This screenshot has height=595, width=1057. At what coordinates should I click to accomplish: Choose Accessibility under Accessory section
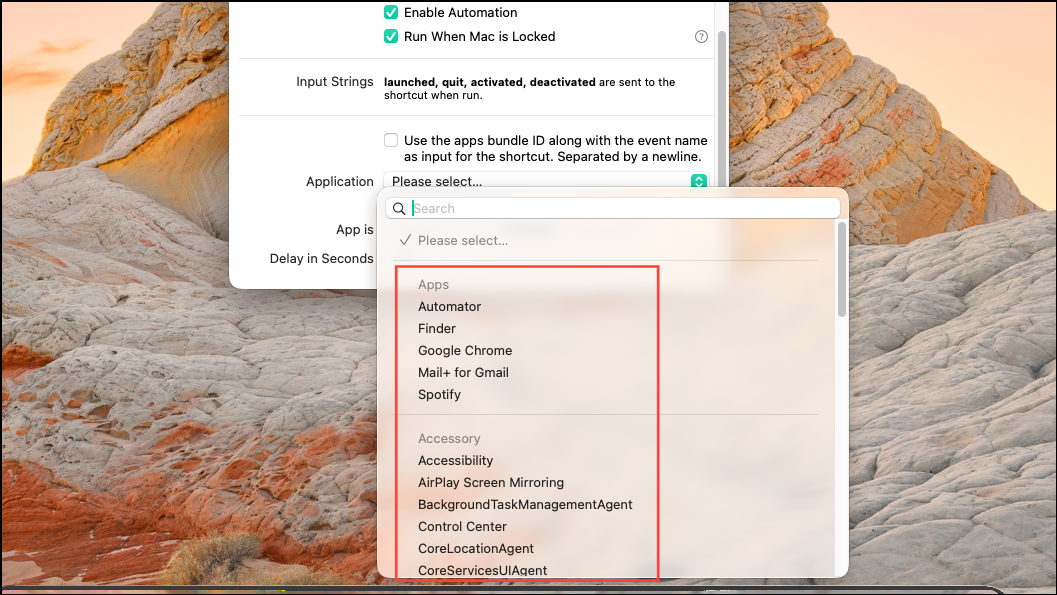click(x=455, y=460)
